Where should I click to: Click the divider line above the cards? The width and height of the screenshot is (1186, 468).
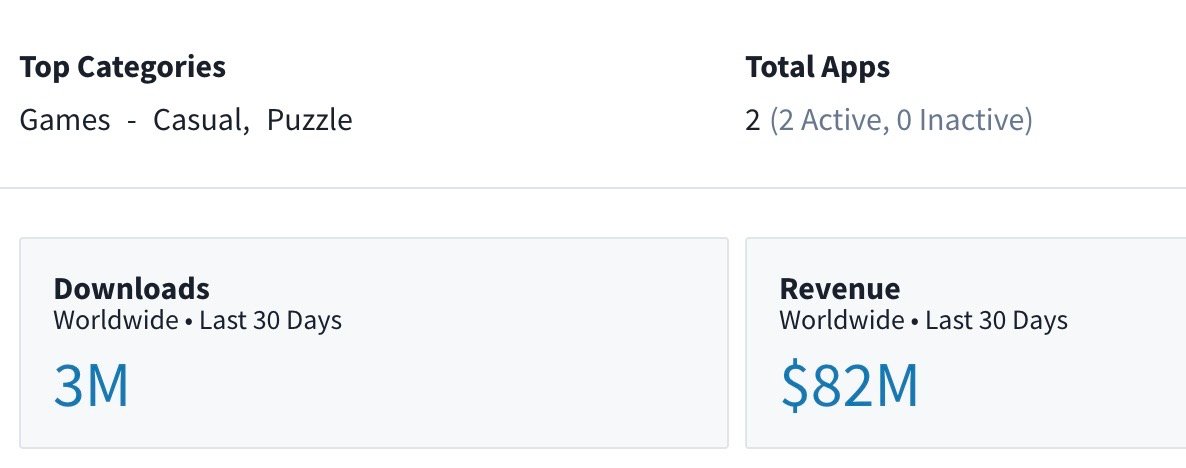tap(593, 188)
